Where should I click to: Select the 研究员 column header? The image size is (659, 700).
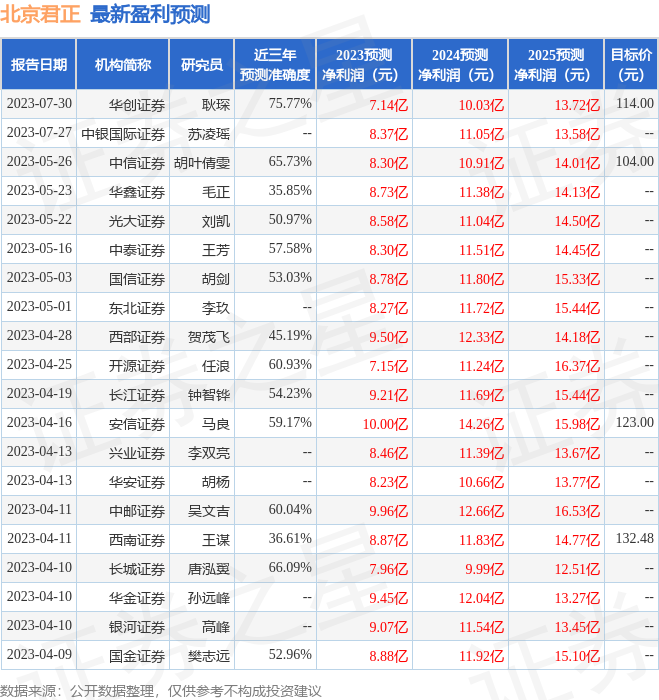click(202, 65)
